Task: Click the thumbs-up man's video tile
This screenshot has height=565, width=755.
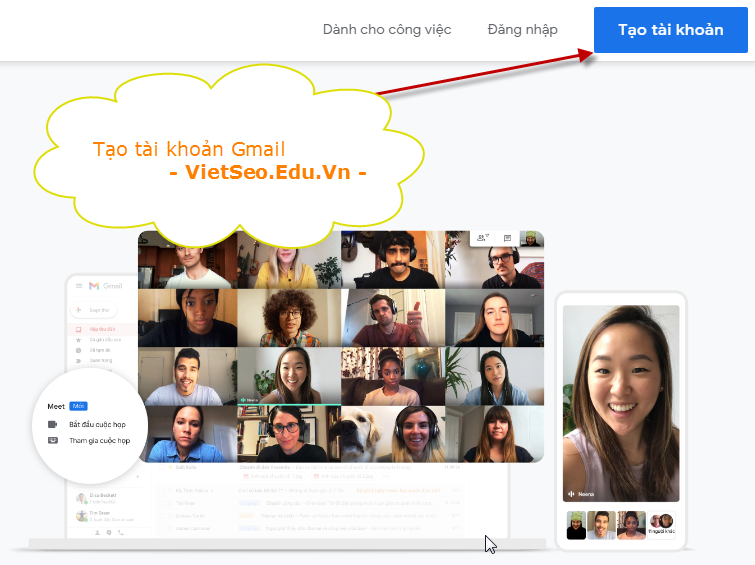Action: 391,318
